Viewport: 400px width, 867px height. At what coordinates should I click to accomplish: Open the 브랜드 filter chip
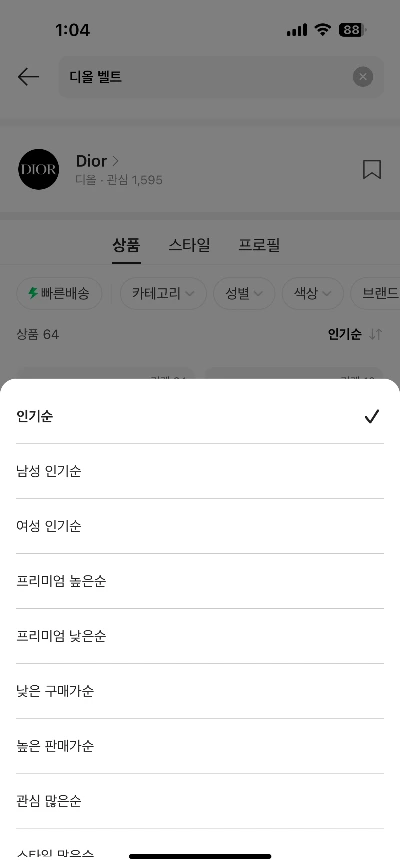point(376,293)
